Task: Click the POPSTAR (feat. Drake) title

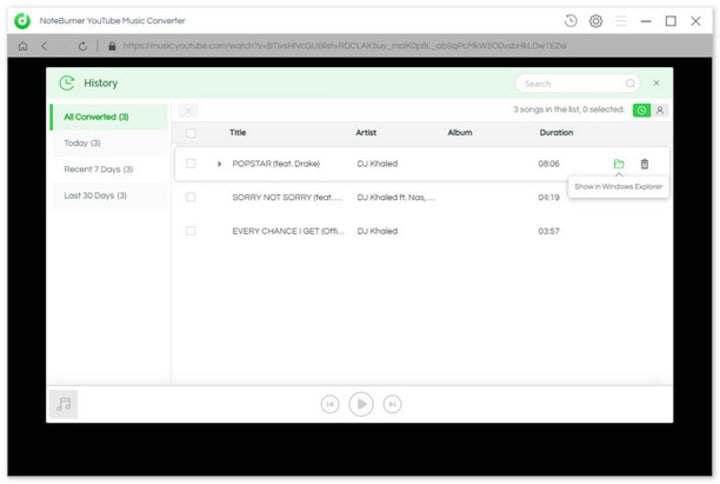Action: click(276, 164)
